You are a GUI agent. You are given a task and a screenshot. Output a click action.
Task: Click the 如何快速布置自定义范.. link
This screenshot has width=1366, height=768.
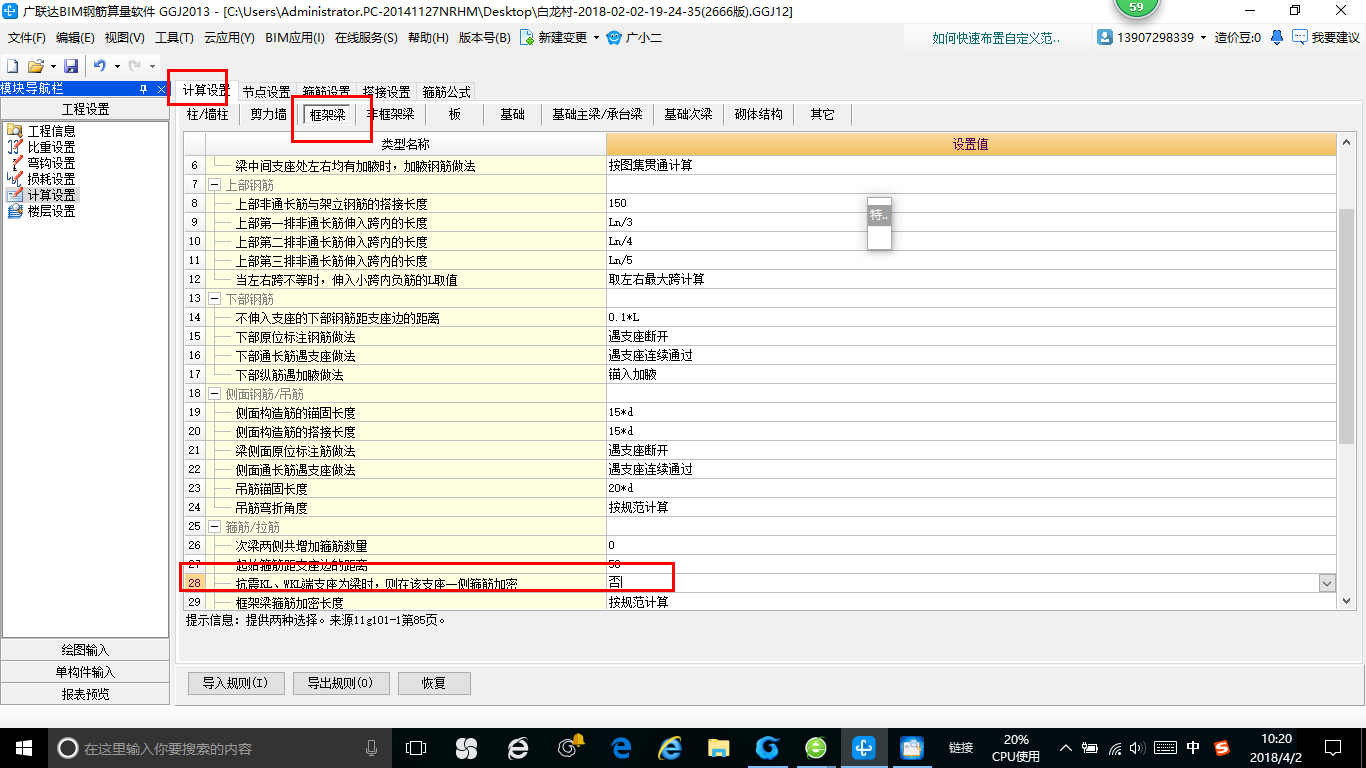coord(996,38)
